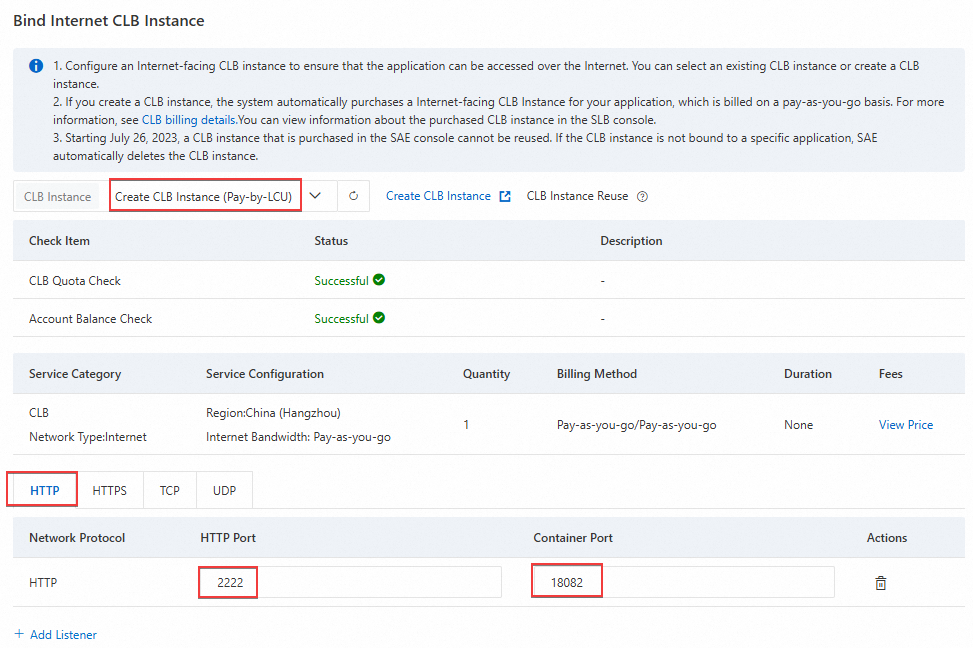Open the Create CLB Instance (Pay-by-LCU) selector
The width and height of the screenshot is (973, 648).
point(205,197)
